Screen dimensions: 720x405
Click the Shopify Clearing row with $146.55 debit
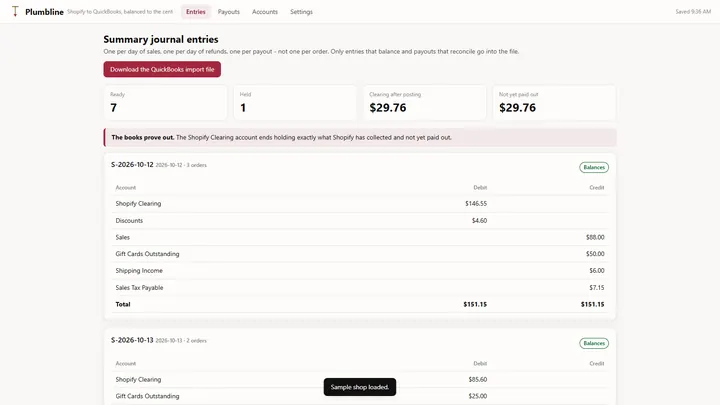pos(360,204)
